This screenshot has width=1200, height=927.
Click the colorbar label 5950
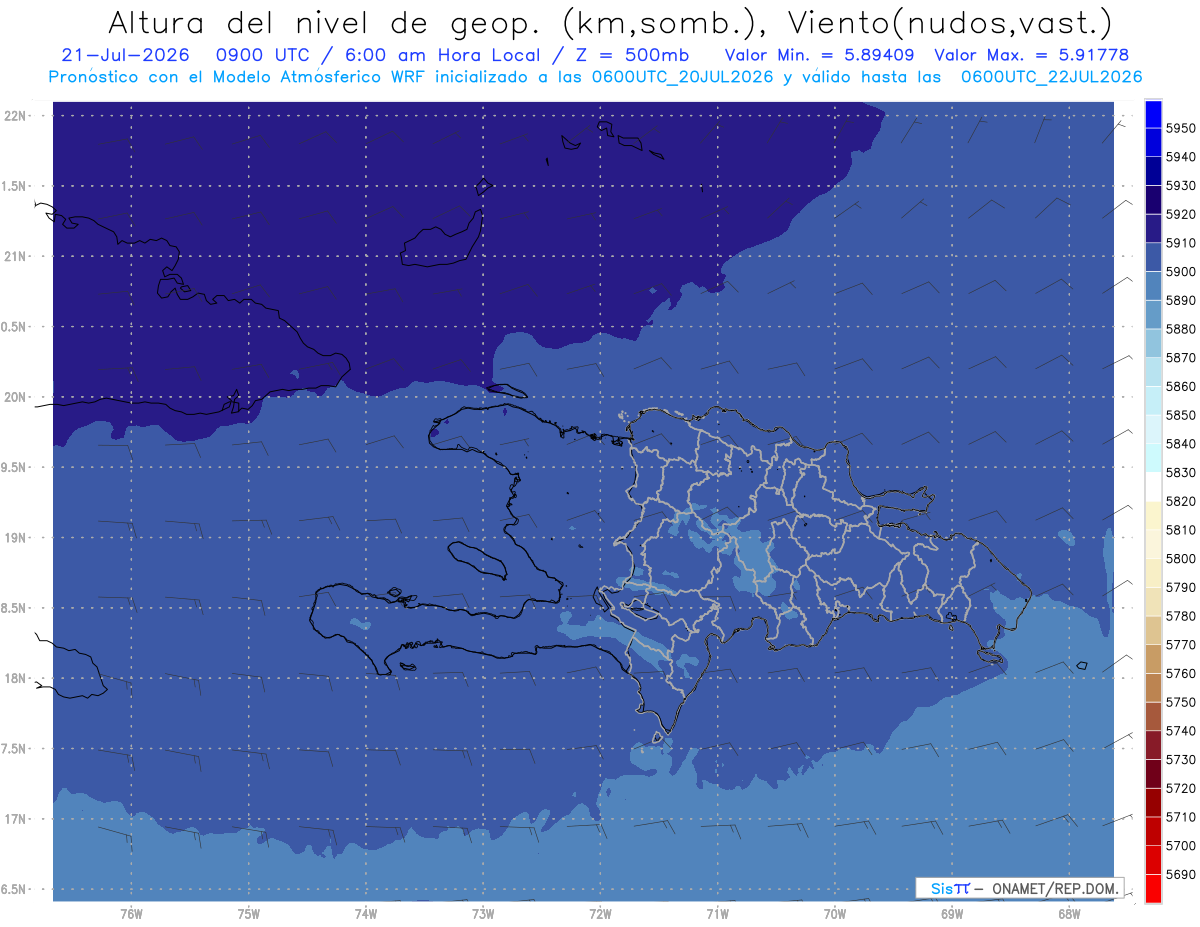[x=1180, y=128]
